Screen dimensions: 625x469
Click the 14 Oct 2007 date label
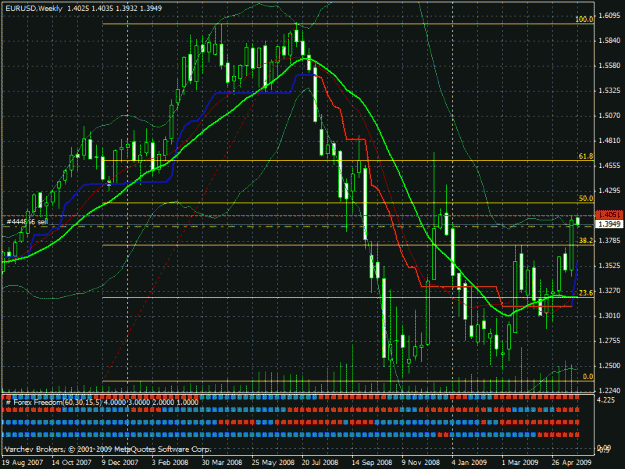[x=72, y=463]
